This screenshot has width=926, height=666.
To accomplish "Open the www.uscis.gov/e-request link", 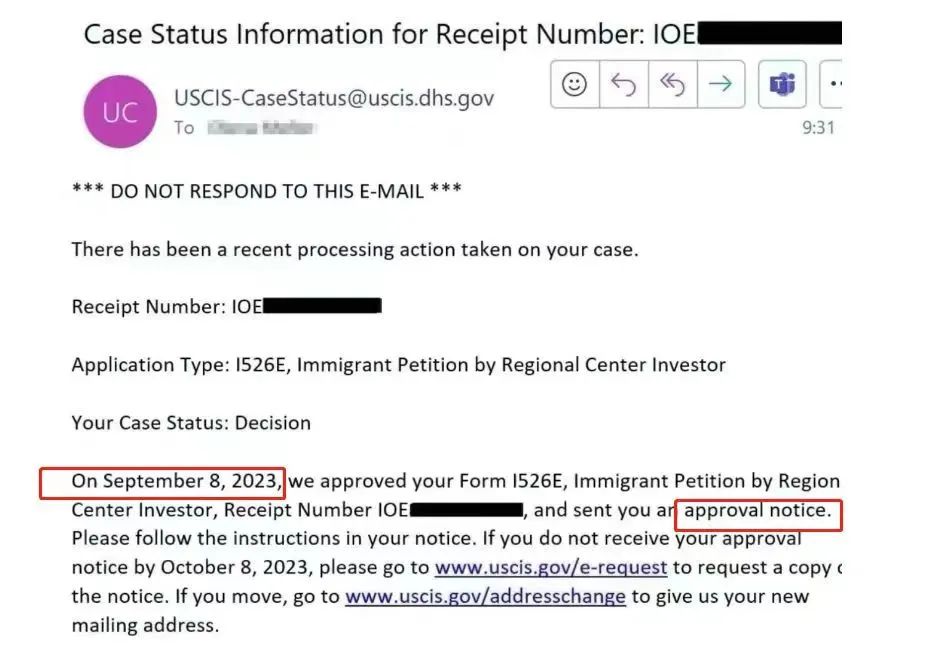I will pyautogui.click(x=551, y=567).
